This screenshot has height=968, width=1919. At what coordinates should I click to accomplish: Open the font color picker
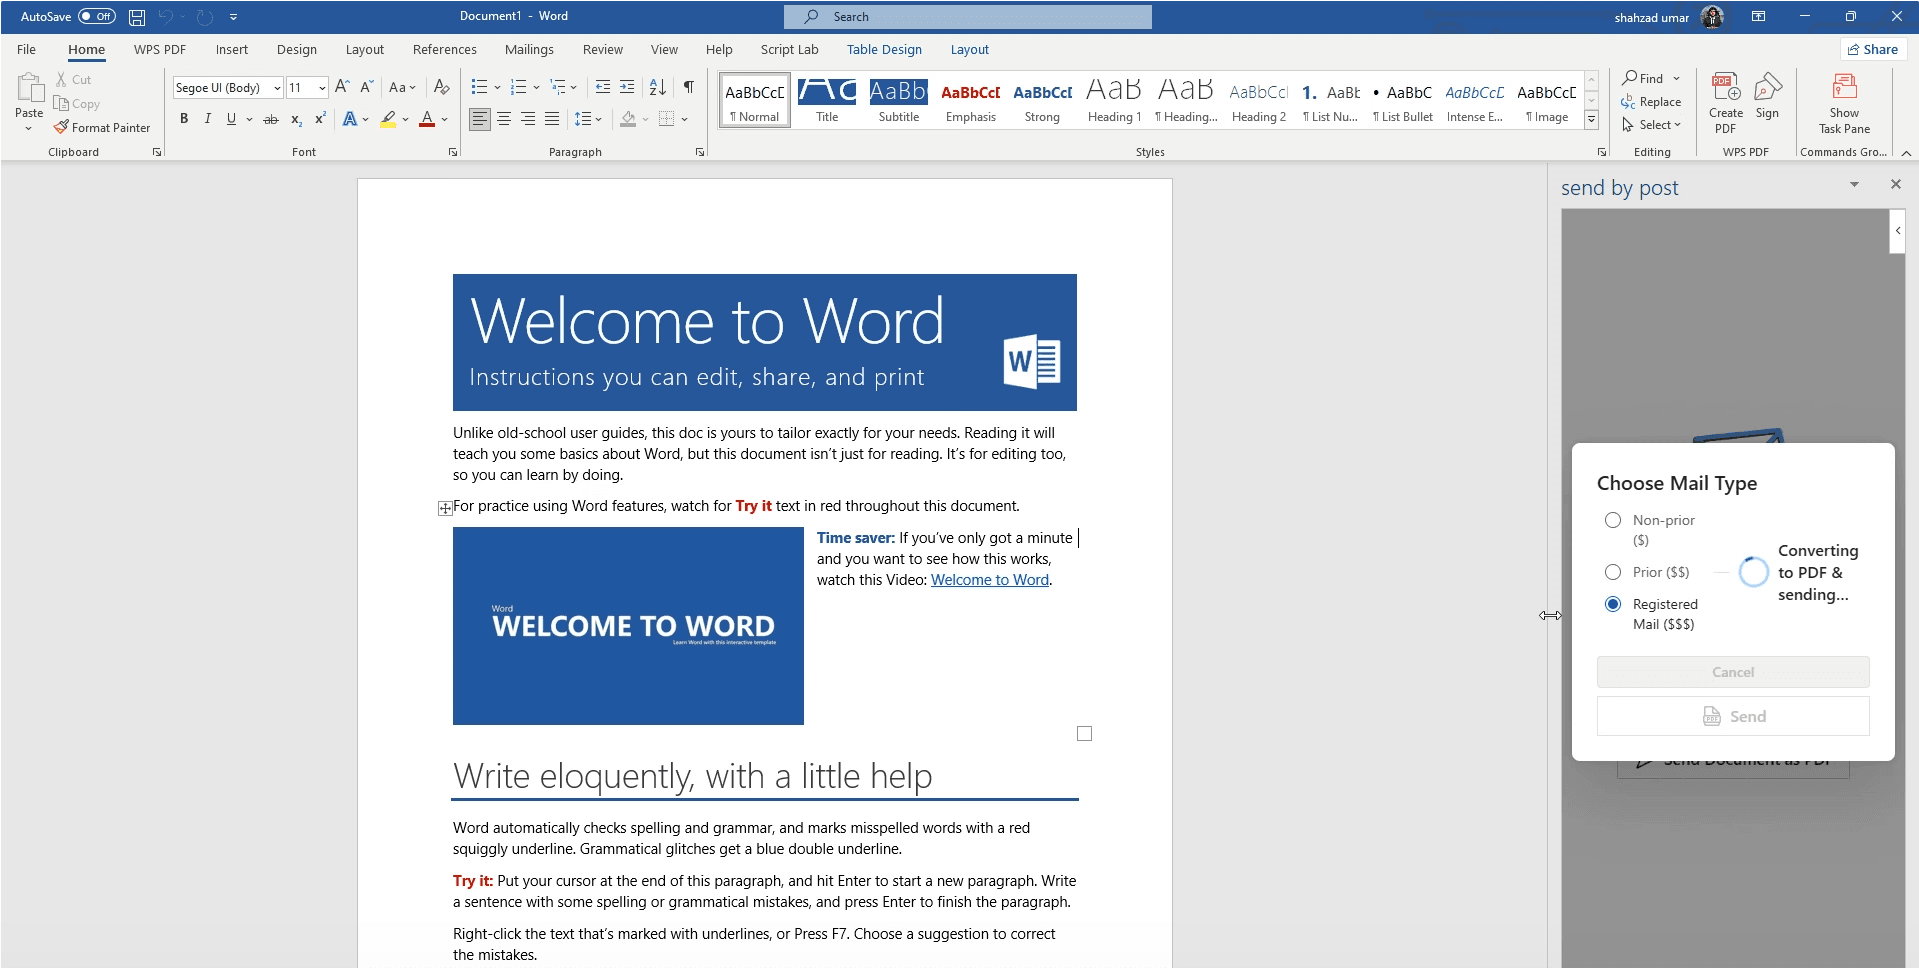(444, 120)
